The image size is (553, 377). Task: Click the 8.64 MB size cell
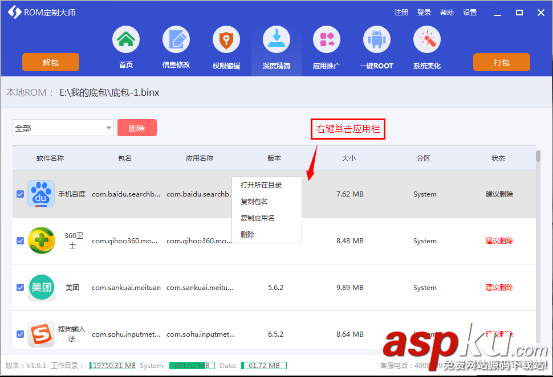(x=350, y=334)
